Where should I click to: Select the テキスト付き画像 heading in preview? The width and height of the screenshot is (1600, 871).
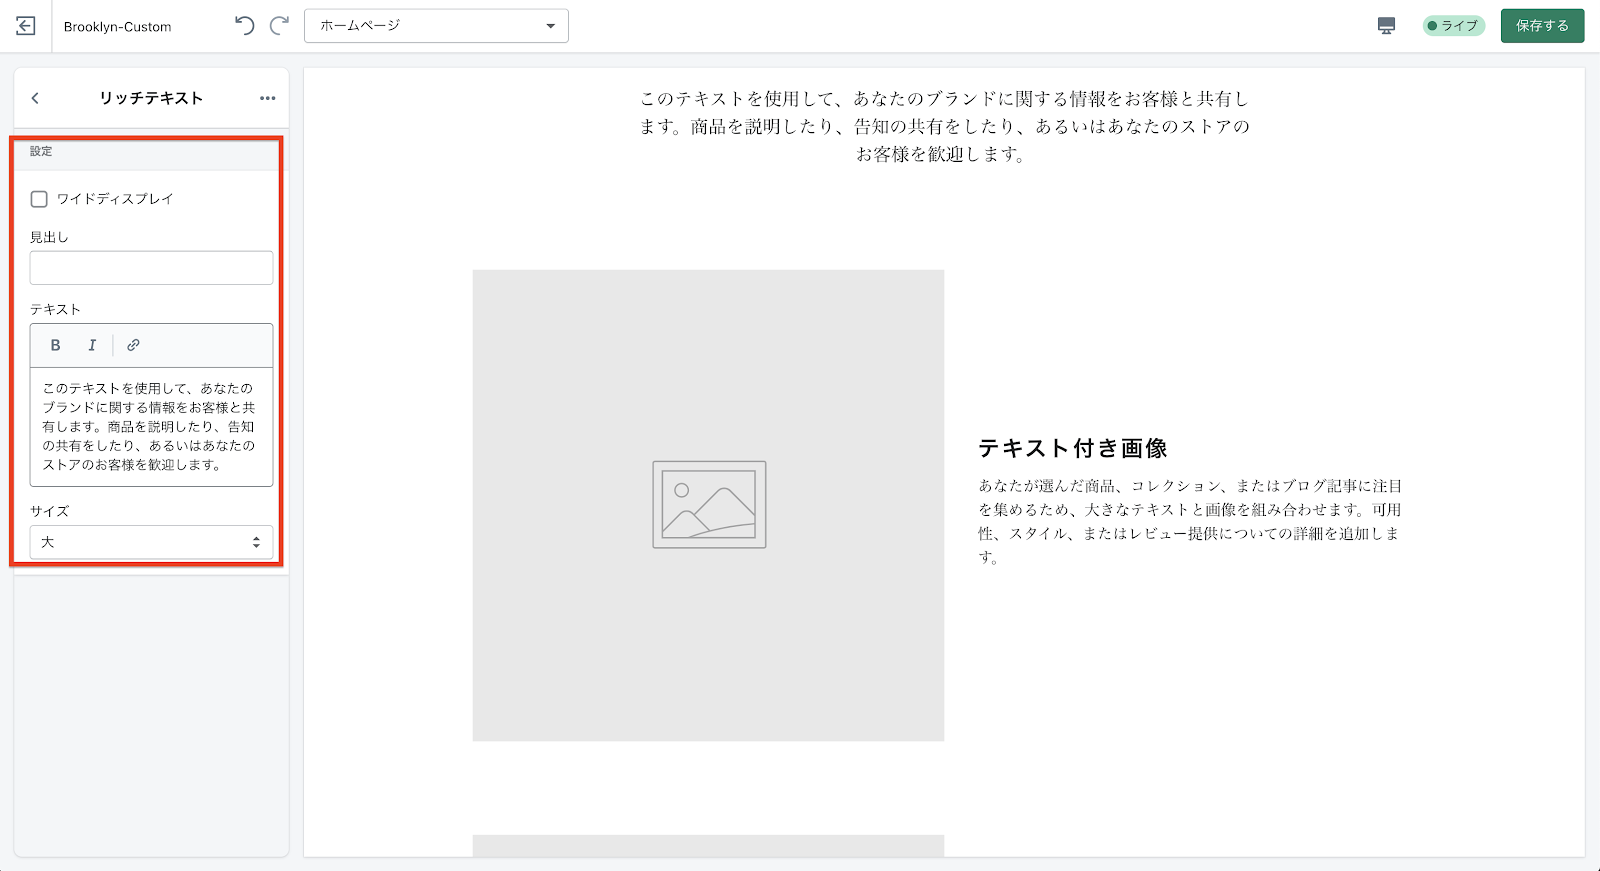click(x=1073, y=448)
